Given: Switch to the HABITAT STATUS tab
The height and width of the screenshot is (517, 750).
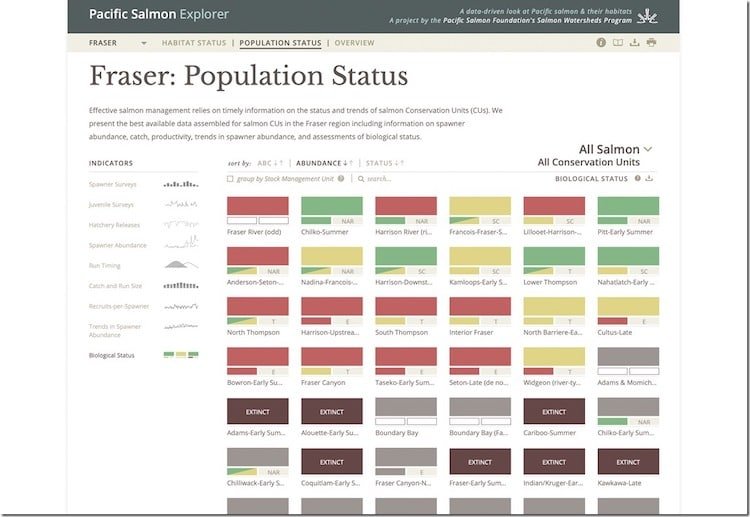Looking at the screenshot, I should pos(194,43).
